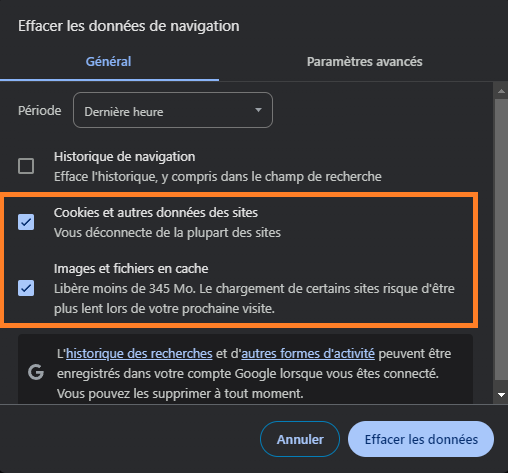Image resolution: width=508 pixels, height=473 pixels.
Task: Open the Paramètres avancés tab
Action: click(x=364, y=62)
